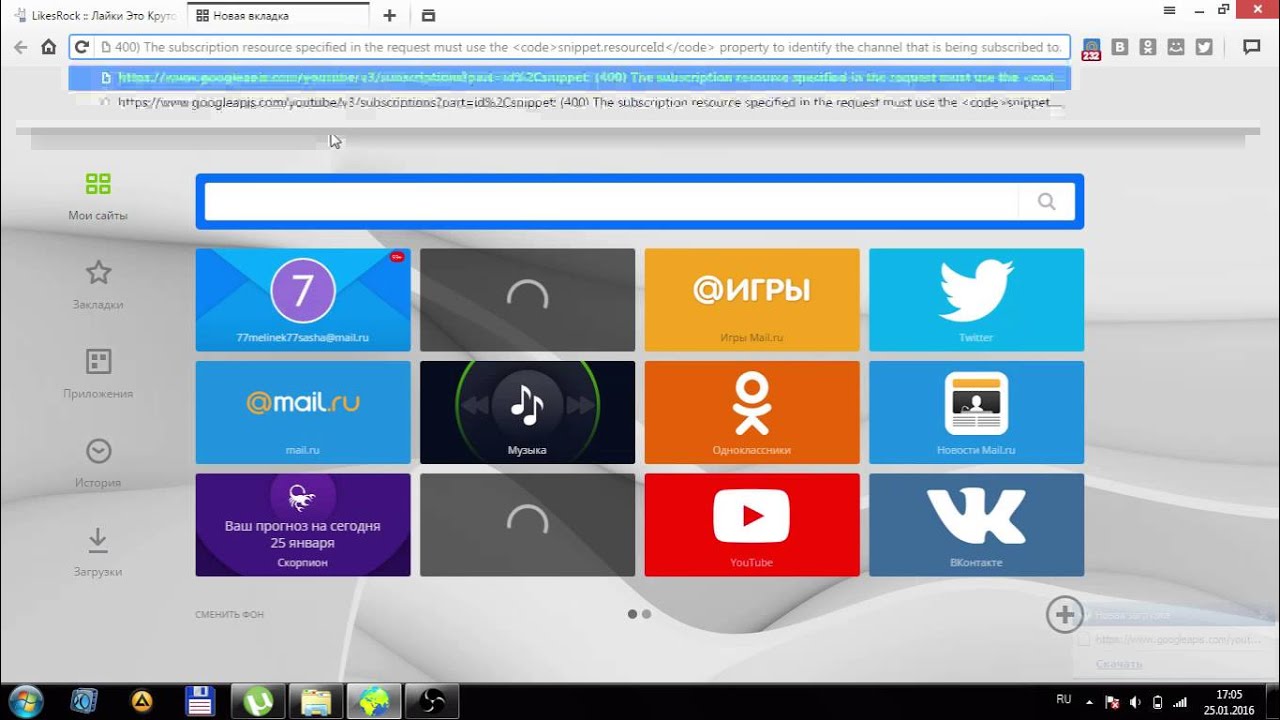Reload the page with the refresh icon
This screenshot has height=720, width=1280.
82,47
